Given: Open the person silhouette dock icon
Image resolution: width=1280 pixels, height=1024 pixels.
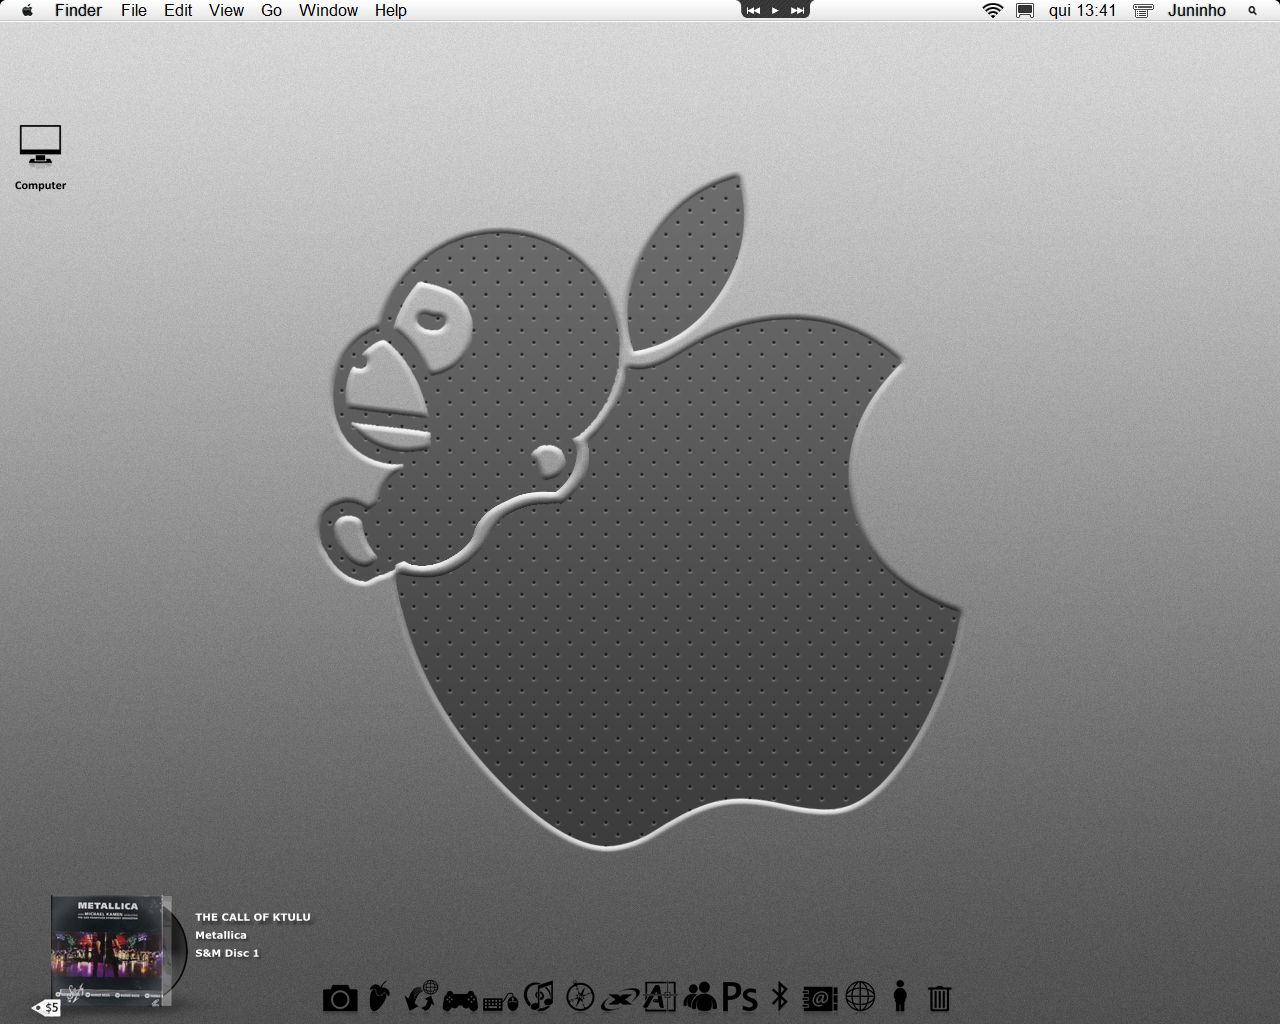Looking at the screenshot, I should (x=900, y=996).
